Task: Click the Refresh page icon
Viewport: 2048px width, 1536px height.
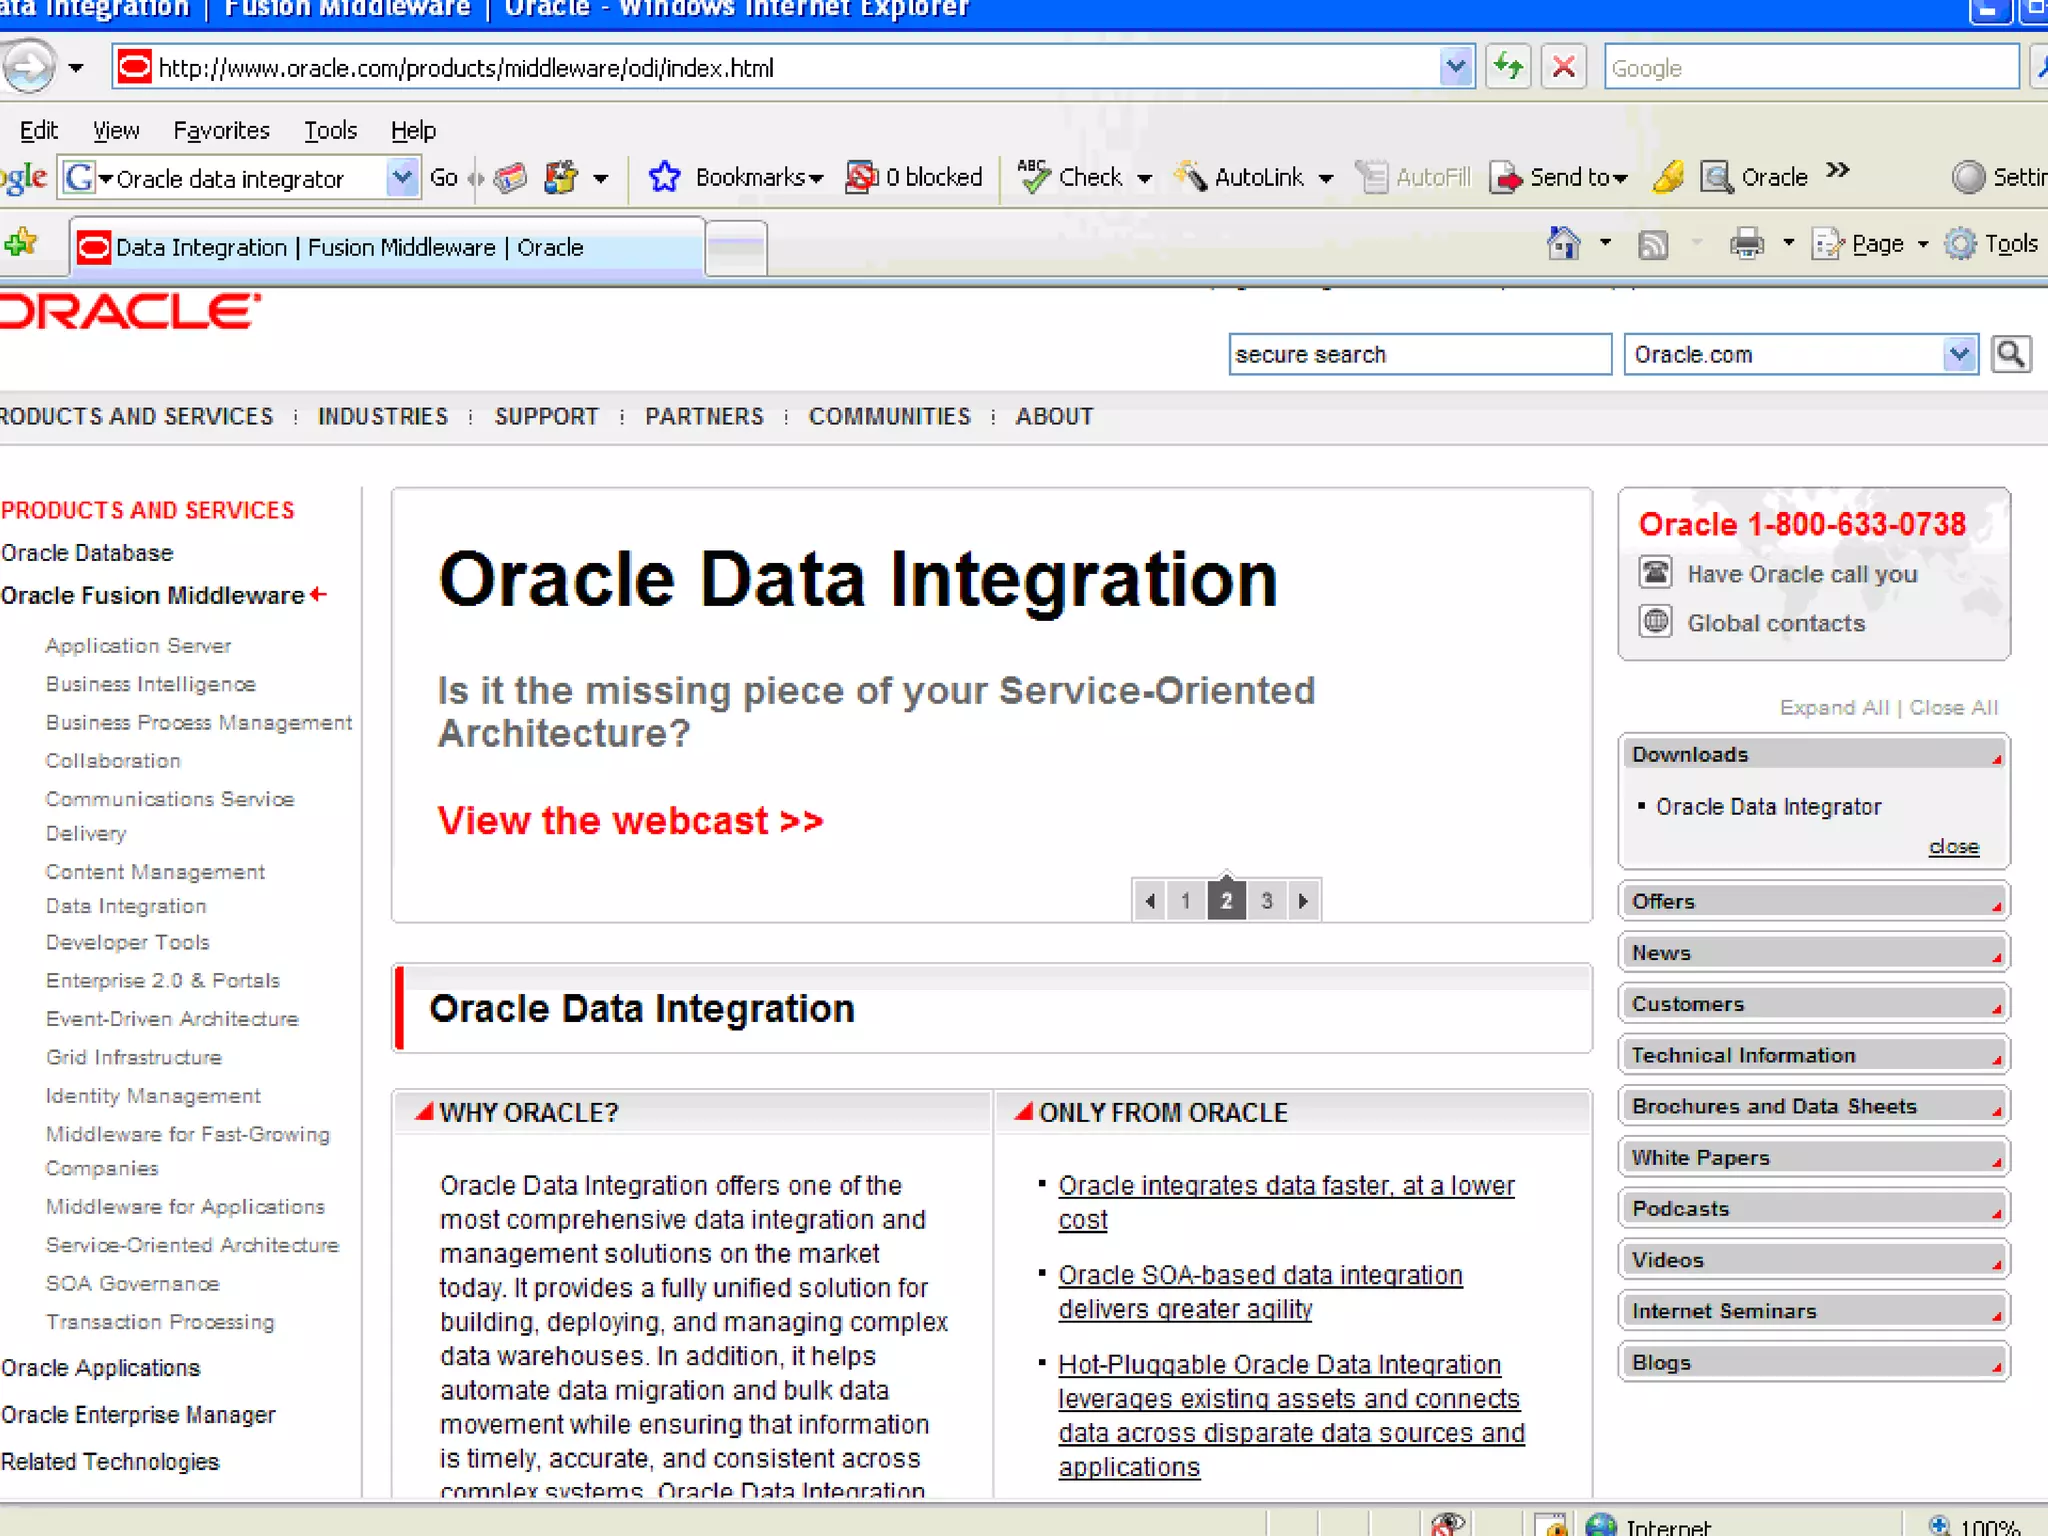Action: (x=1508, y=68)
